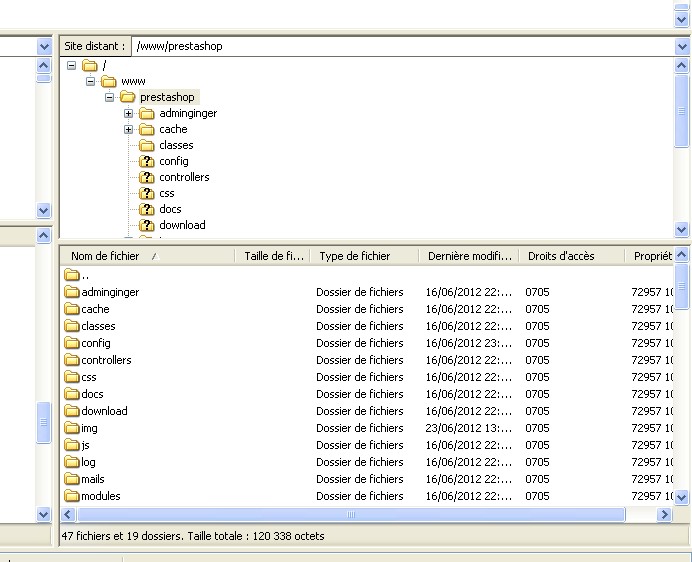Screen dimensions: 692x562
Task: Click the horizontal scrollbar thumb of file list
Action: click(351, 514)
